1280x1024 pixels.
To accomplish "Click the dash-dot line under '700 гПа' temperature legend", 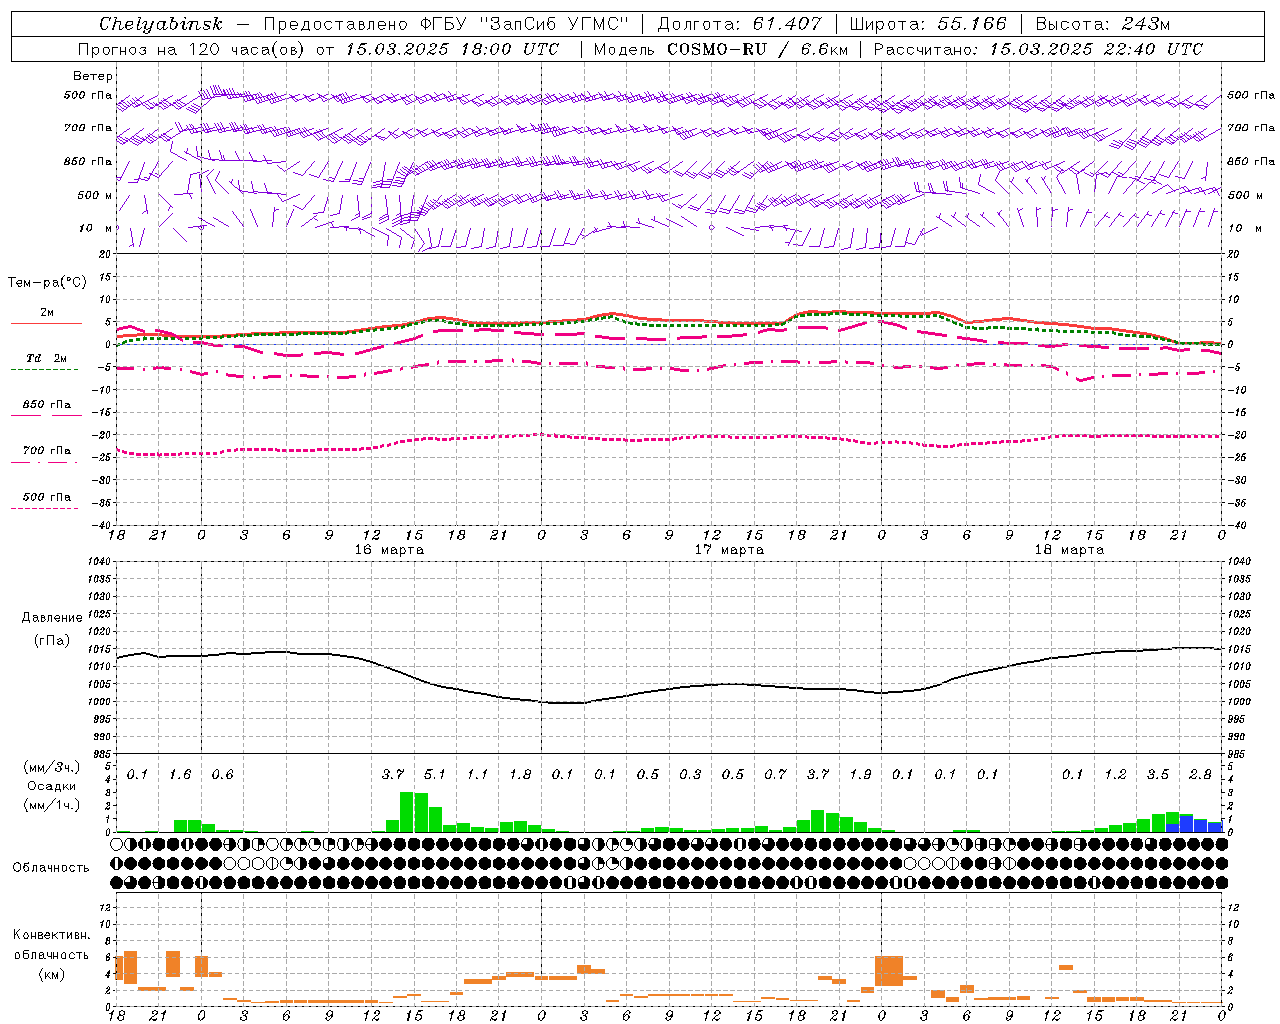I will click(x=44, y=462).
